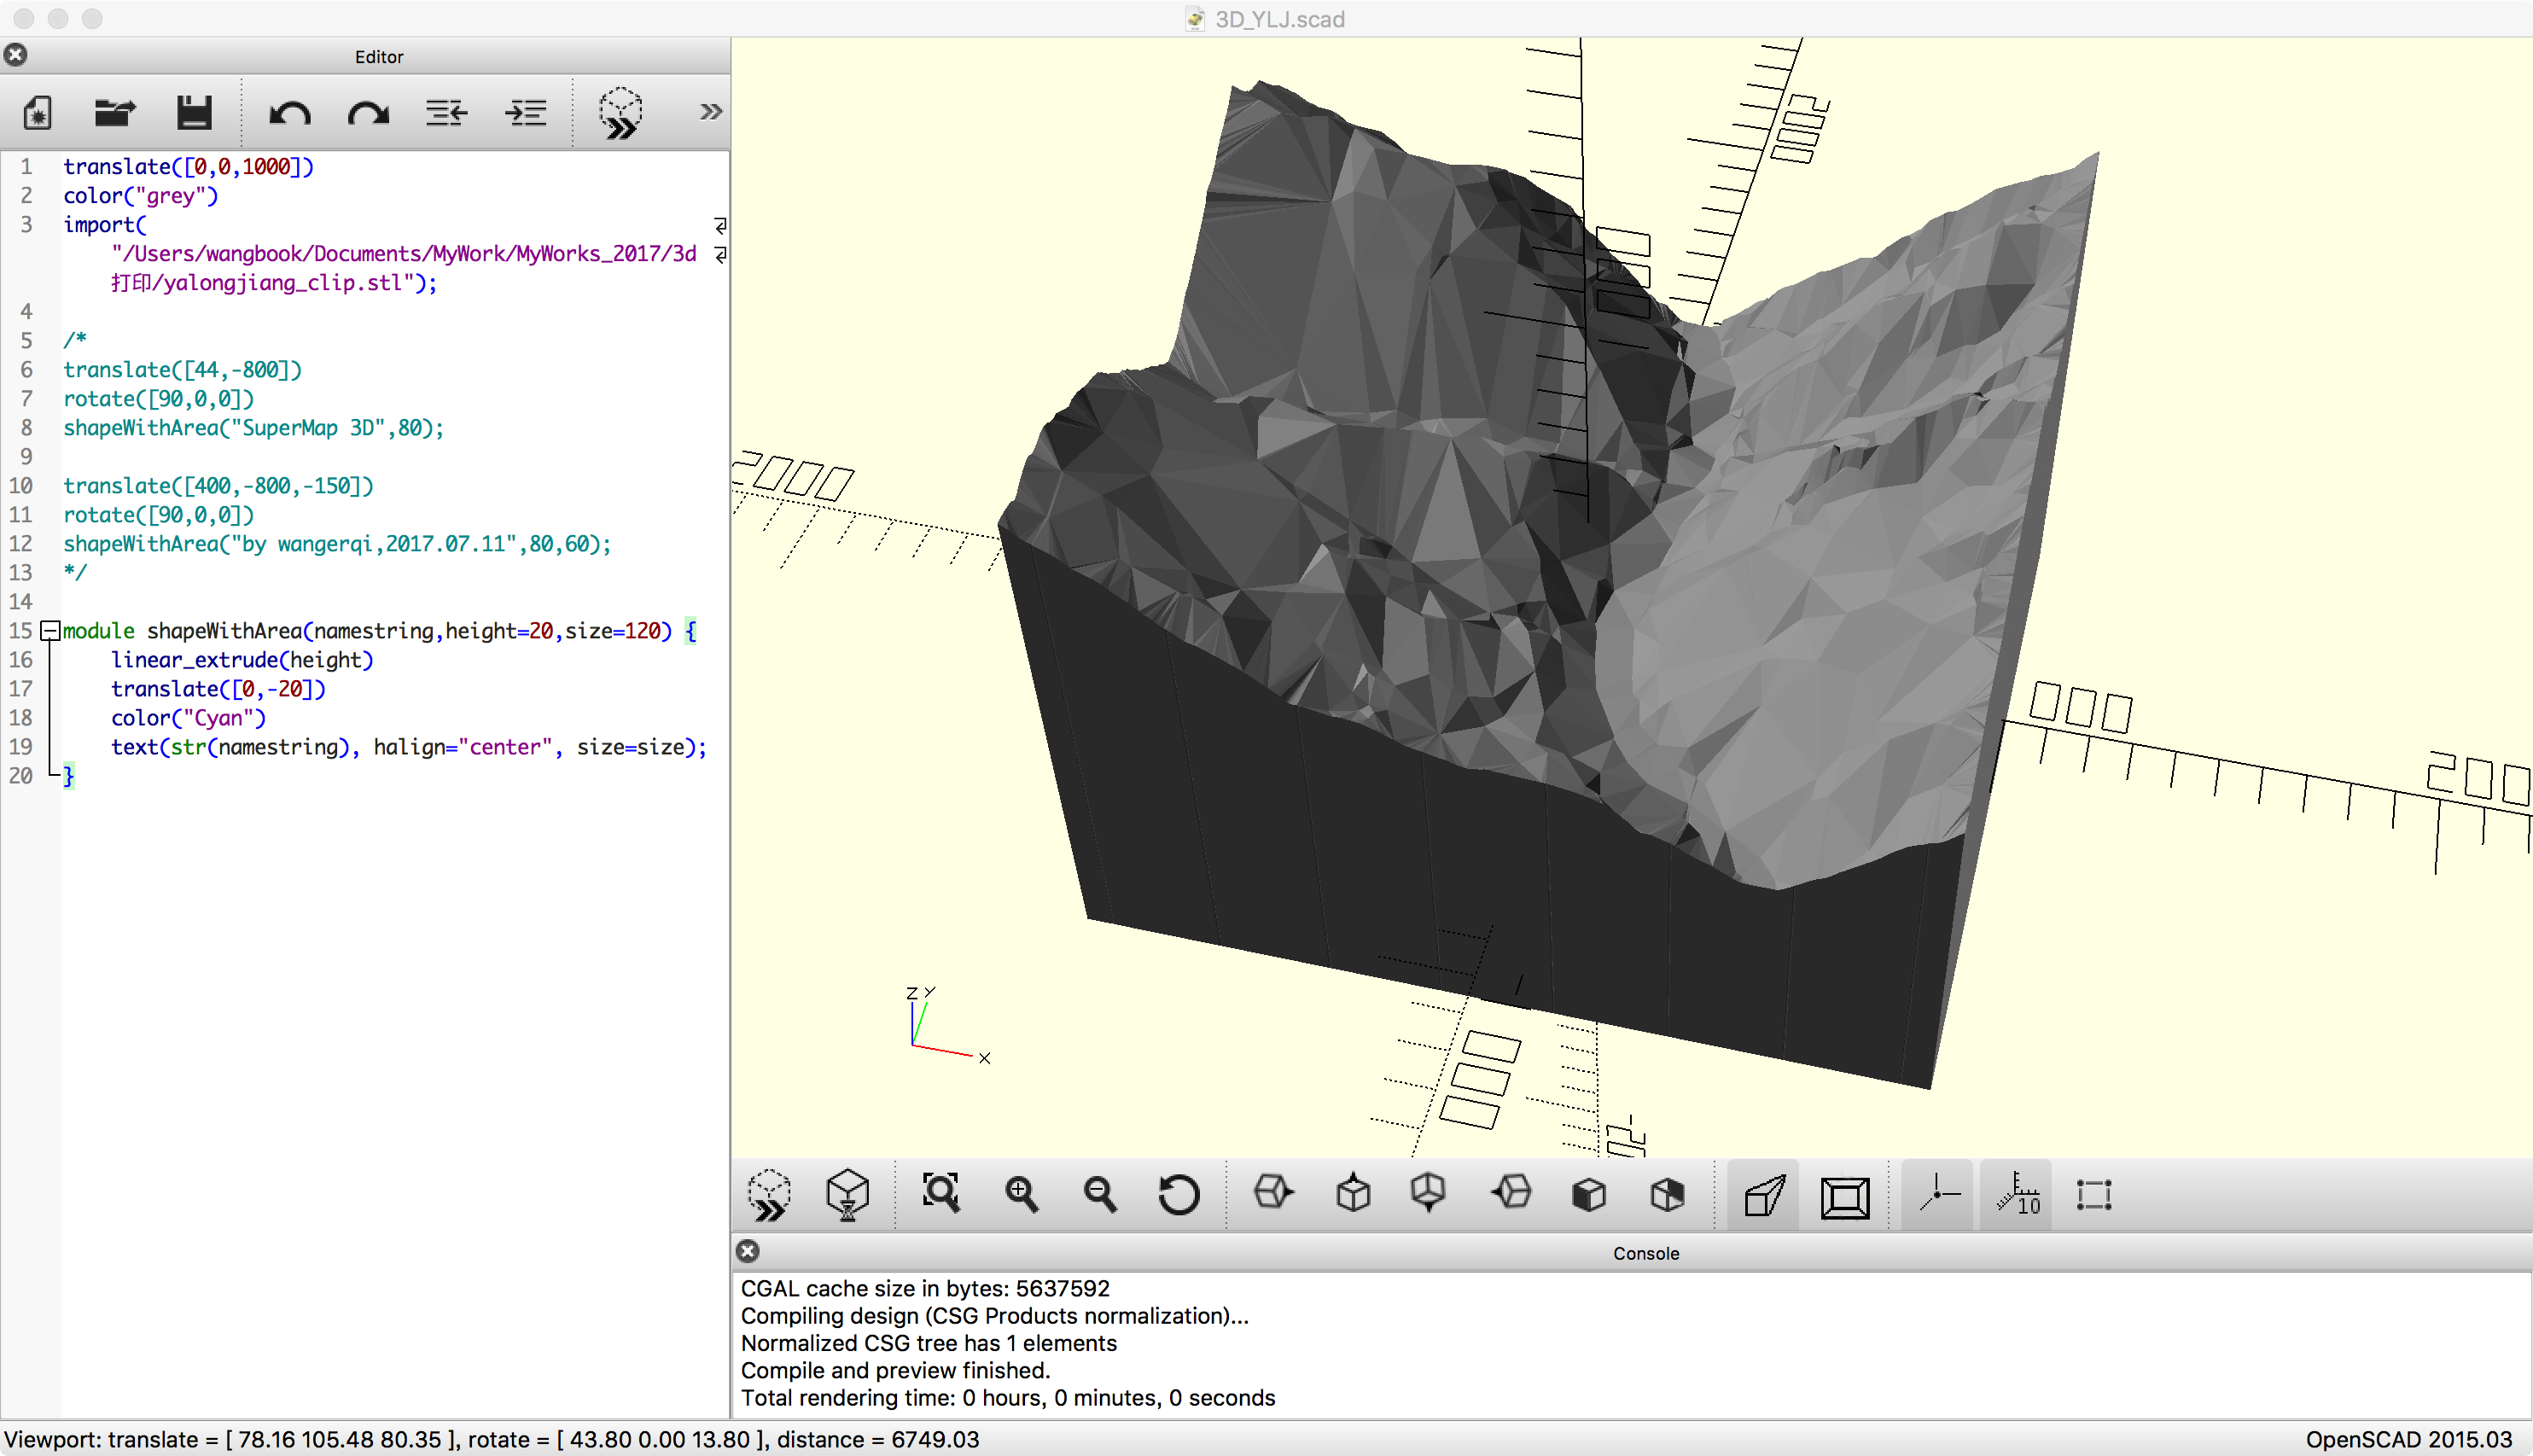2533x1456 pixels.
Task: Toggle Perspective projection
Action: (x=1764, y=1196)
